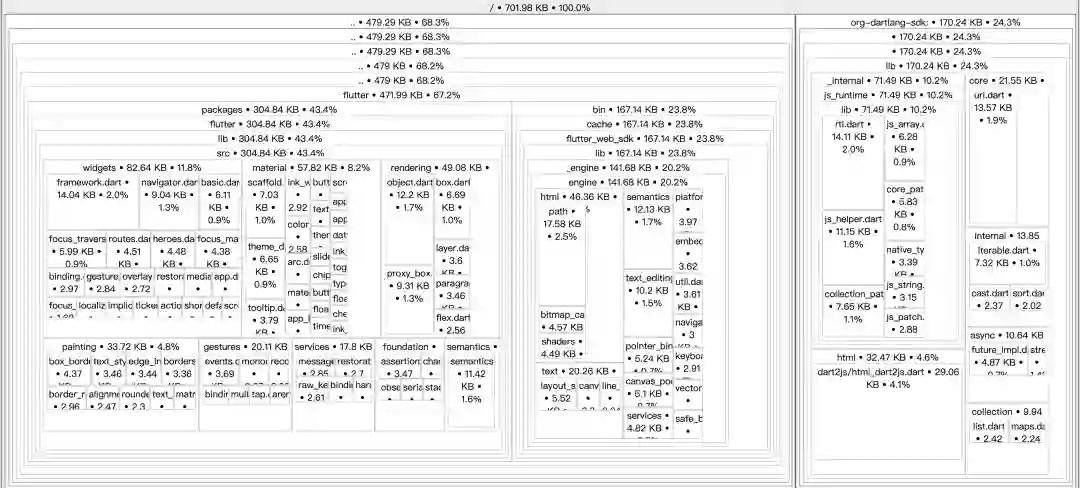1080x488 pixels.
Task: Select the tooltip.da 3.79 KB cell
Action: (x=265, y=318)
